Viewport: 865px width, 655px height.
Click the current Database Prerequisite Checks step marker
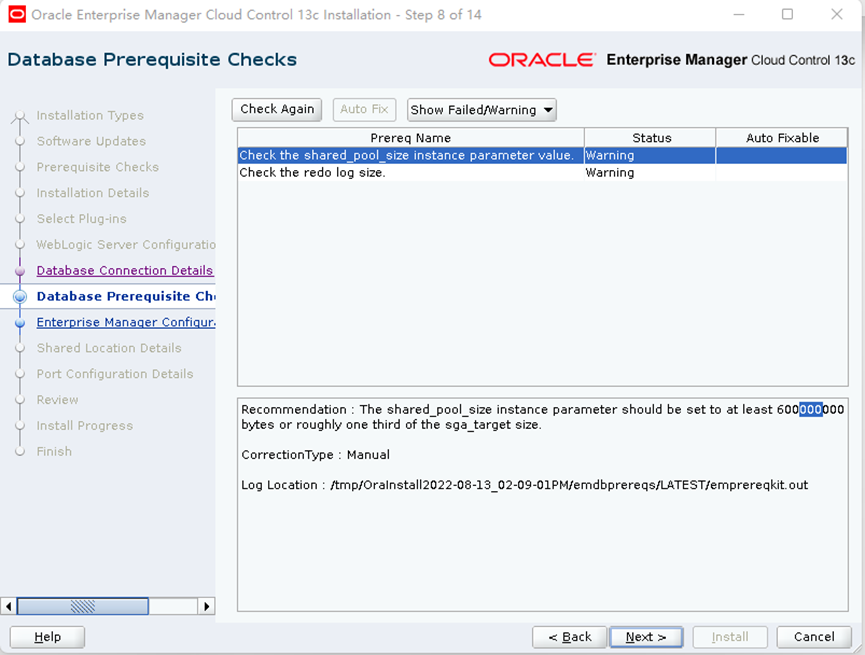20,297
